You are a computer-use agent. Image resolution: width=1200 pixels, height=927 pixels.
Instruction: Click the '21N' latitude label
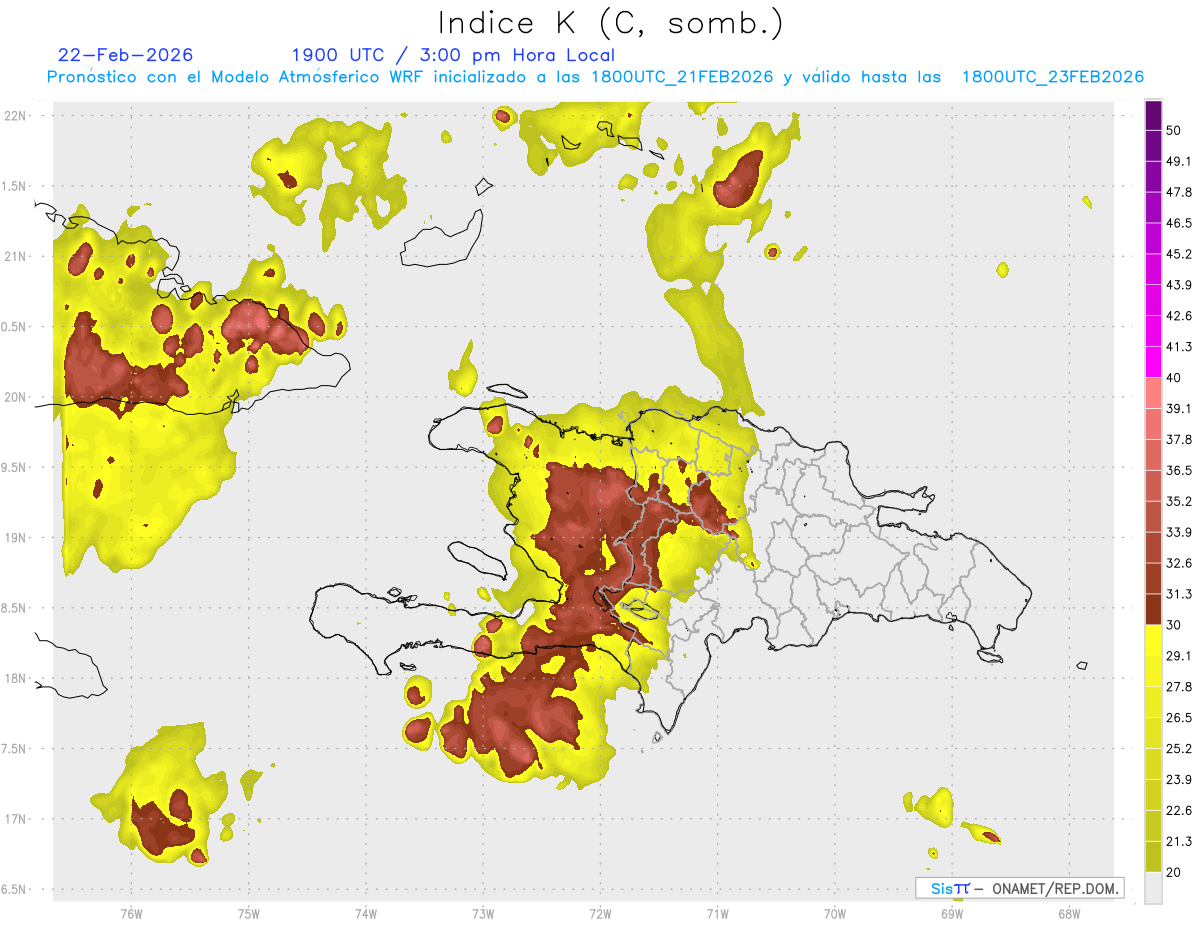point(16,256)
